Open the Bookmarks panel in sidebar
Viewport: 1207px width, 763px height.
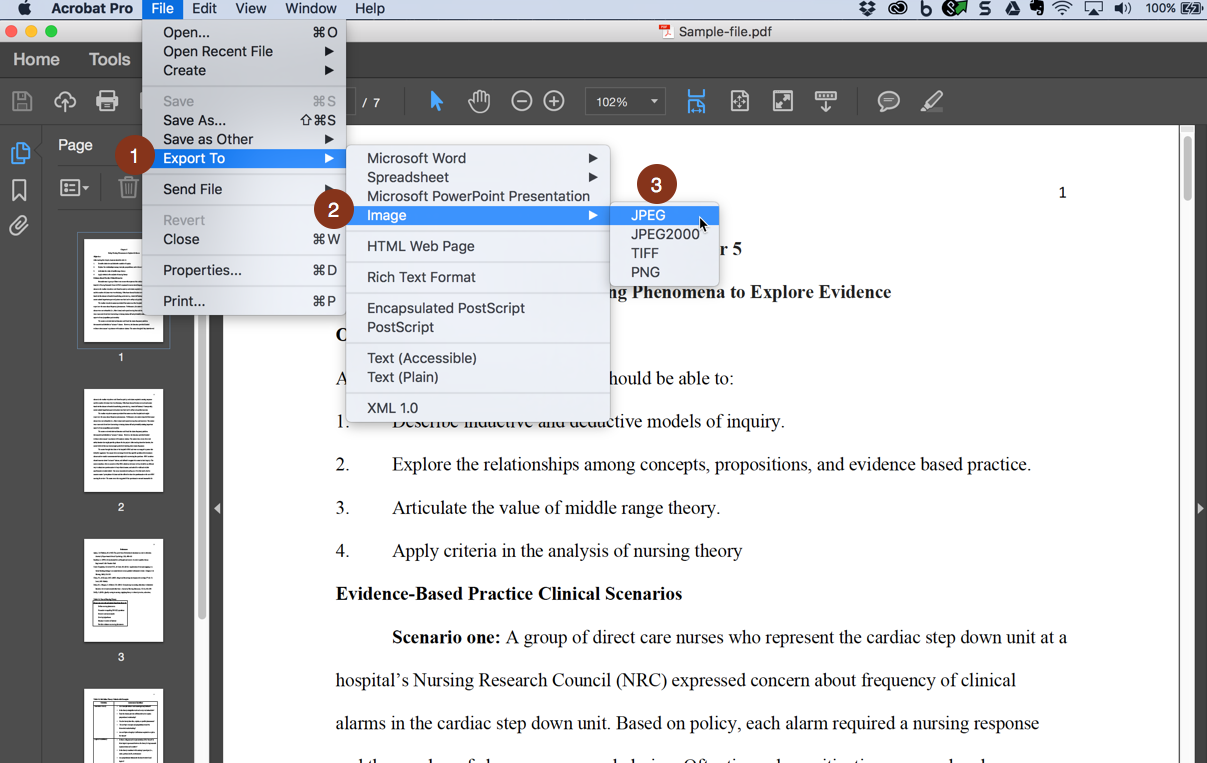(x=19, y=190)
